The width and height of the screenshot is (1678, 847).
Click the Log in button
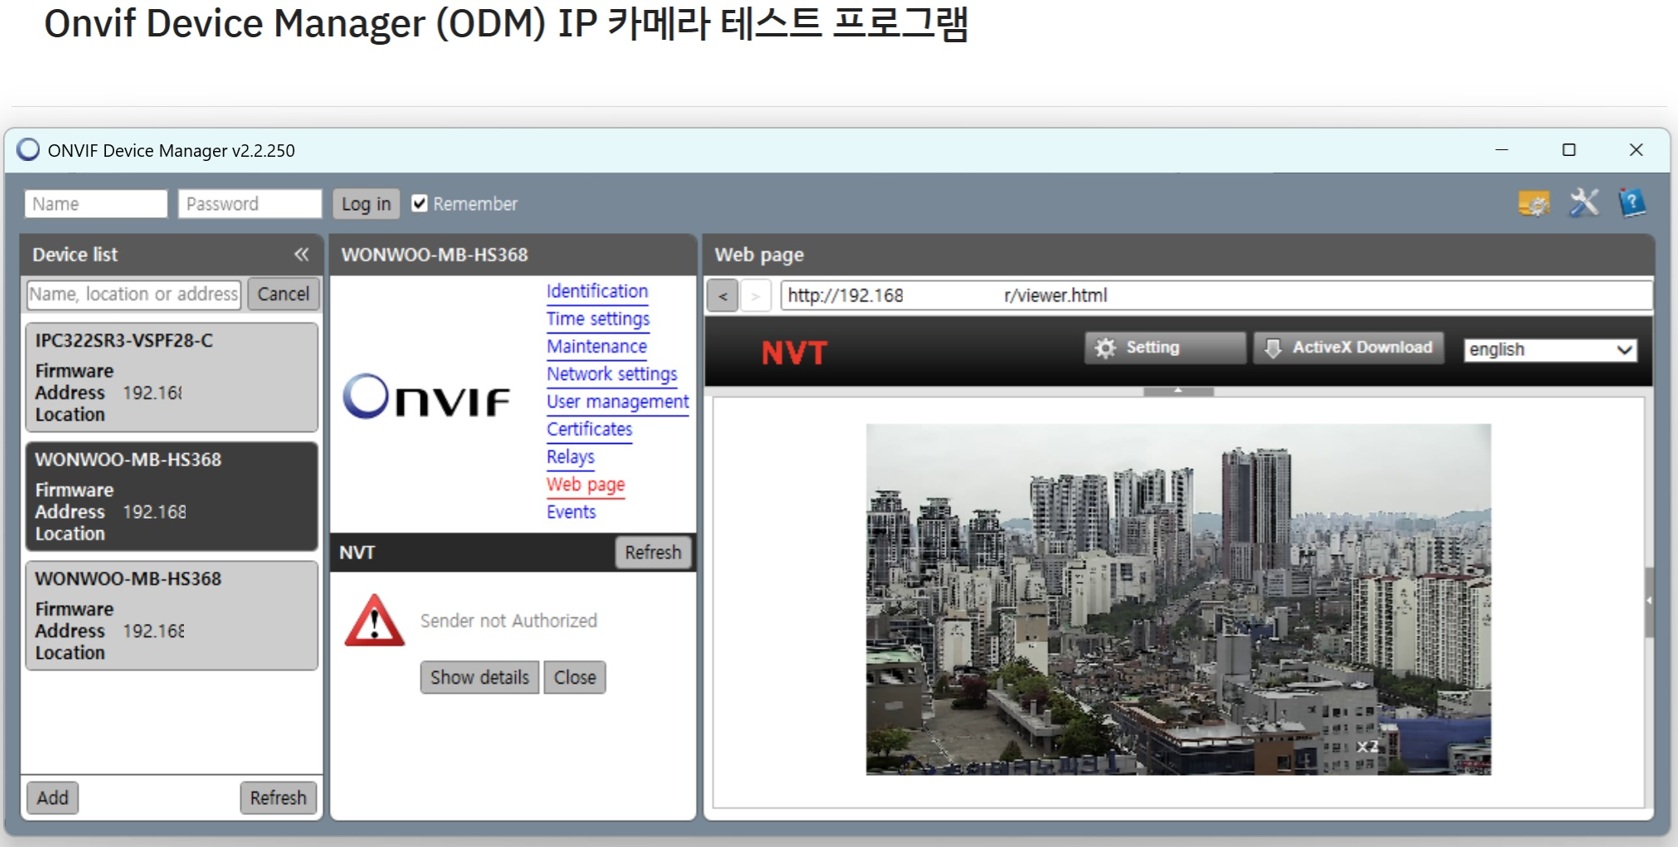(366, 204)
